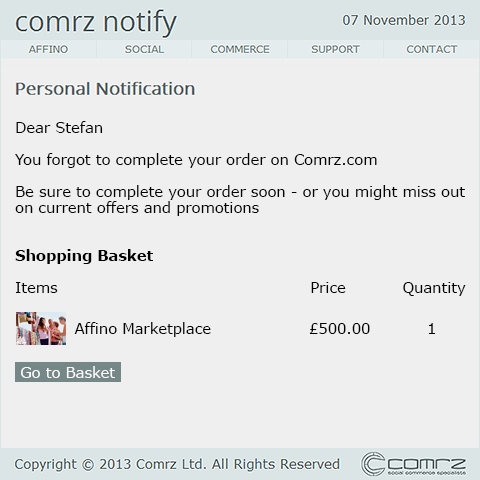Click the £500.00 price value
Image resolution: width=480 pixels, height=480 pixels.
340,329
